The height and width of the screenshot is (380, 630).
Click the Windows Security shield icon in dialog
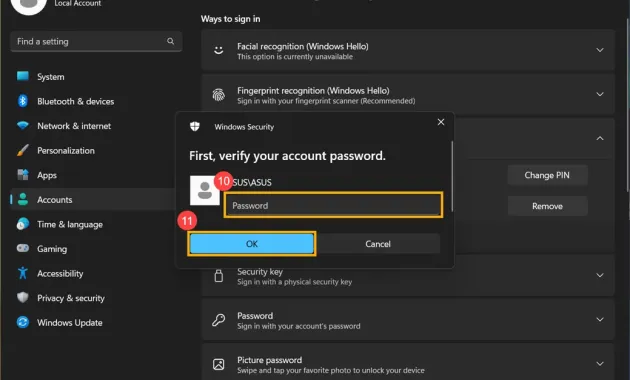pyautogui.click(x=195, y=127)
